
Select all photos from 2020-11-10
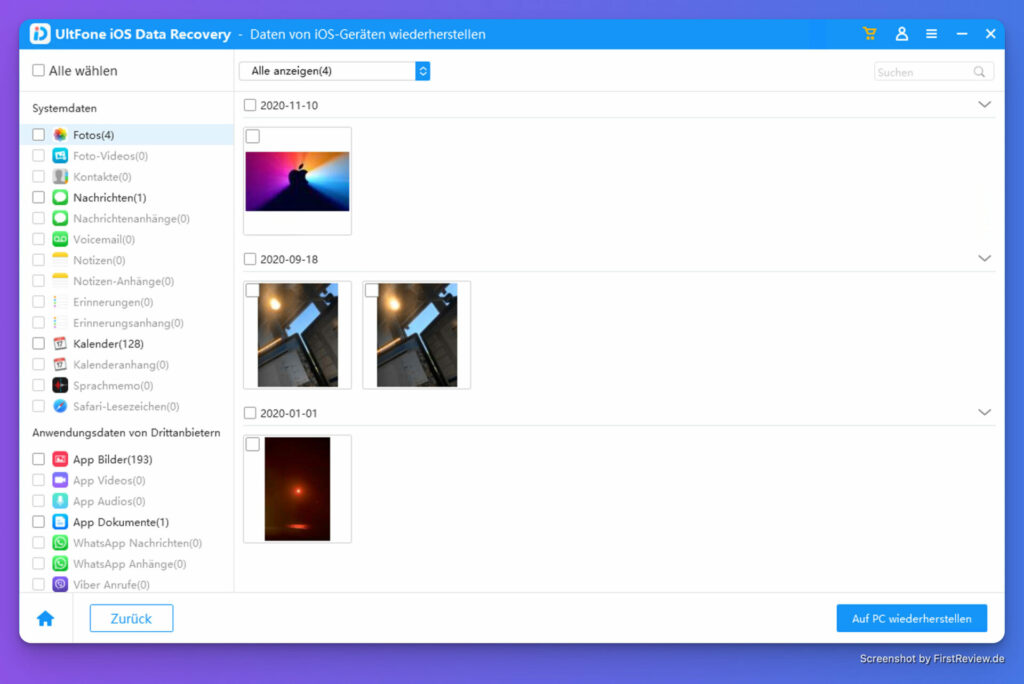click(x=249, y=105)
